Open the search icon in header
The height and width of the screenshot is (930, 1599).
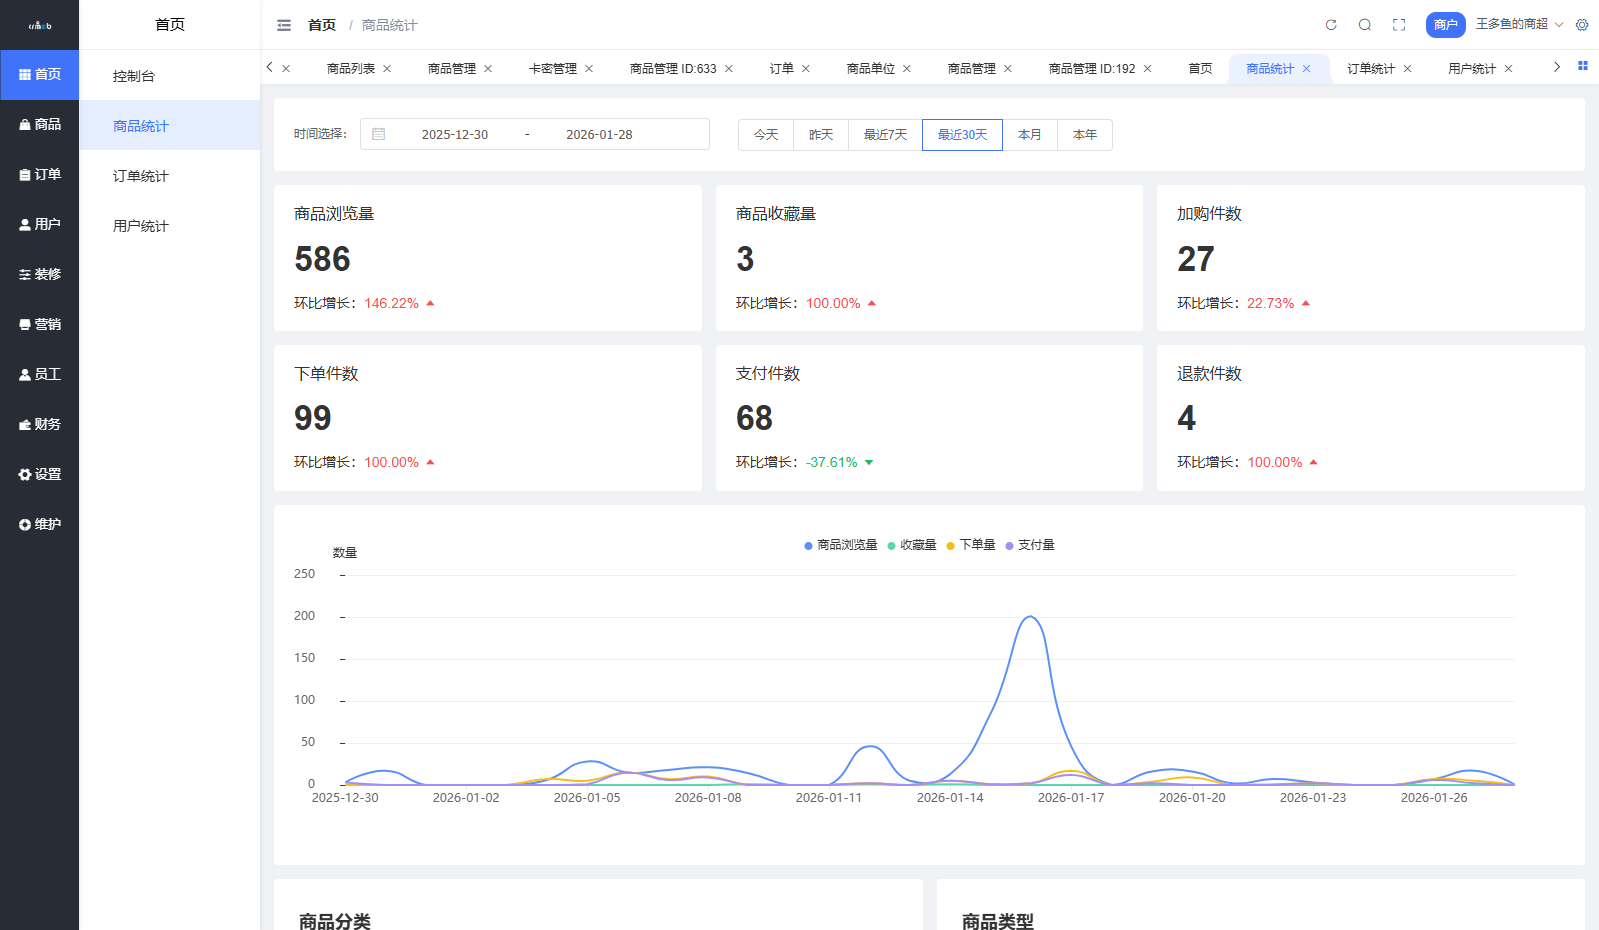click(1365, 25)
